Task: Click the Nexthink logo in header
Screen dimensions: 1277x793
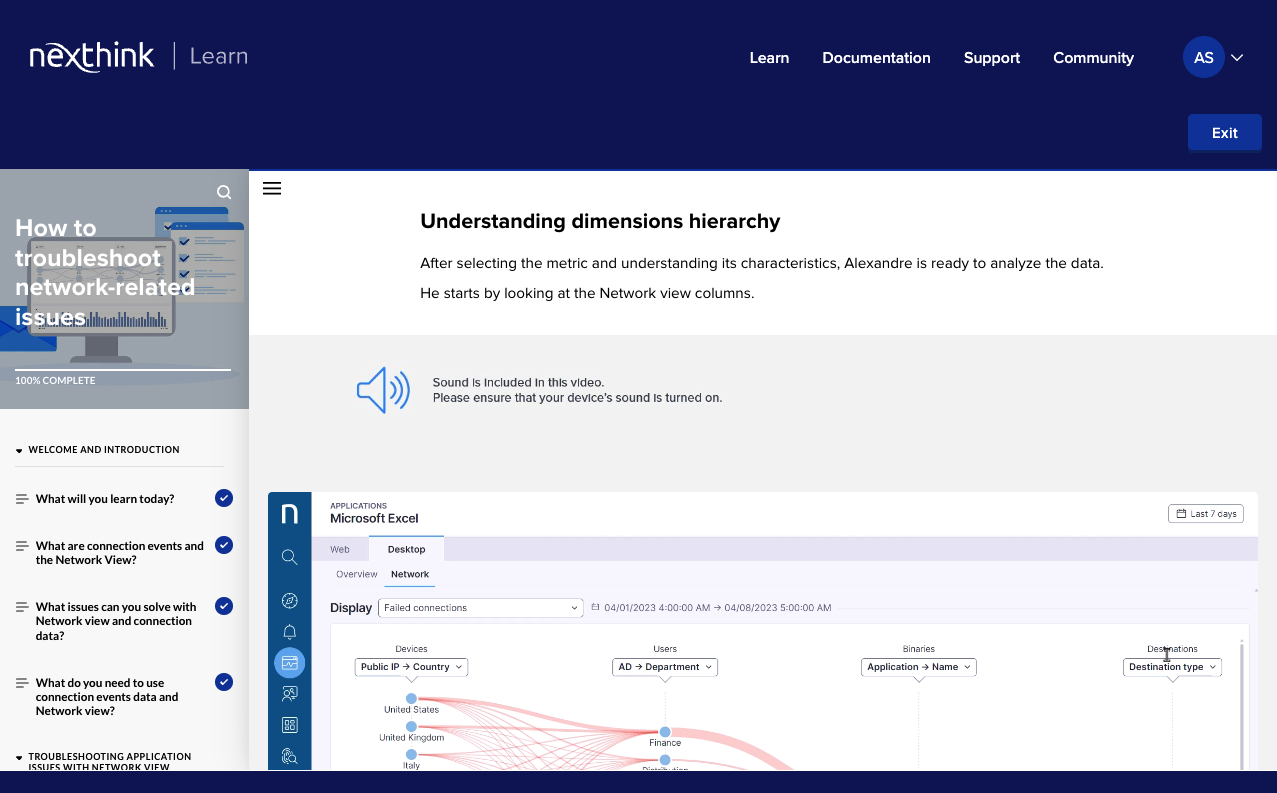Action: 92,57
